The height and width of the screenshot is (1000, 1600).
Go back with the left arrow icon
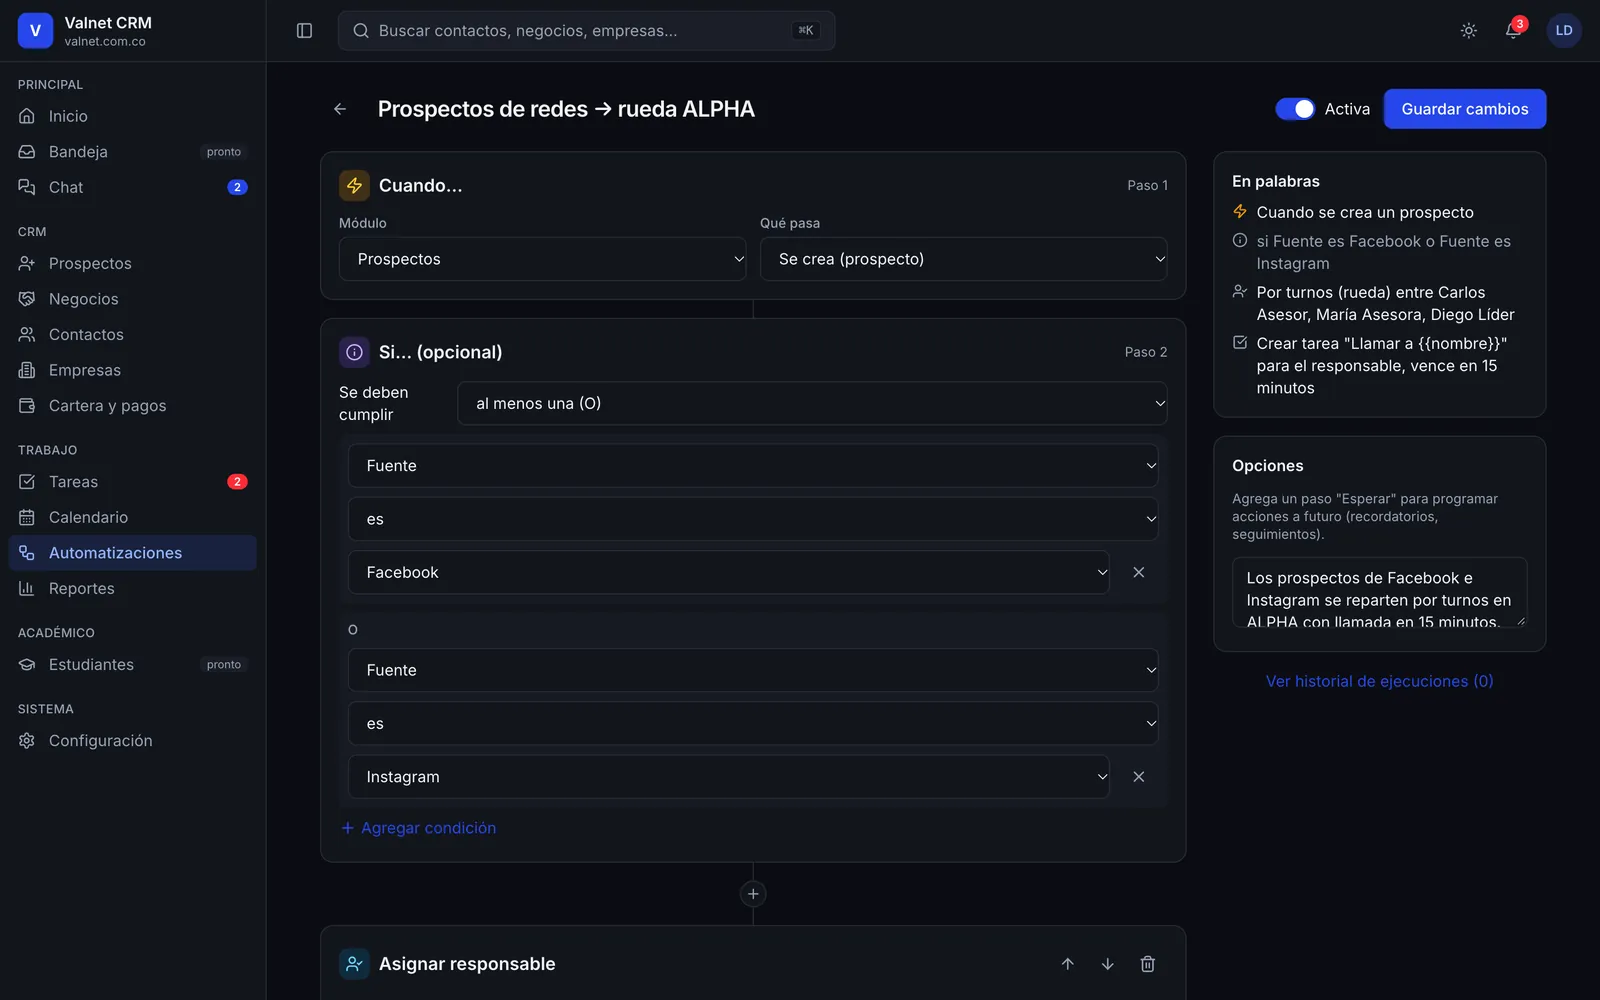click(340, 109)
